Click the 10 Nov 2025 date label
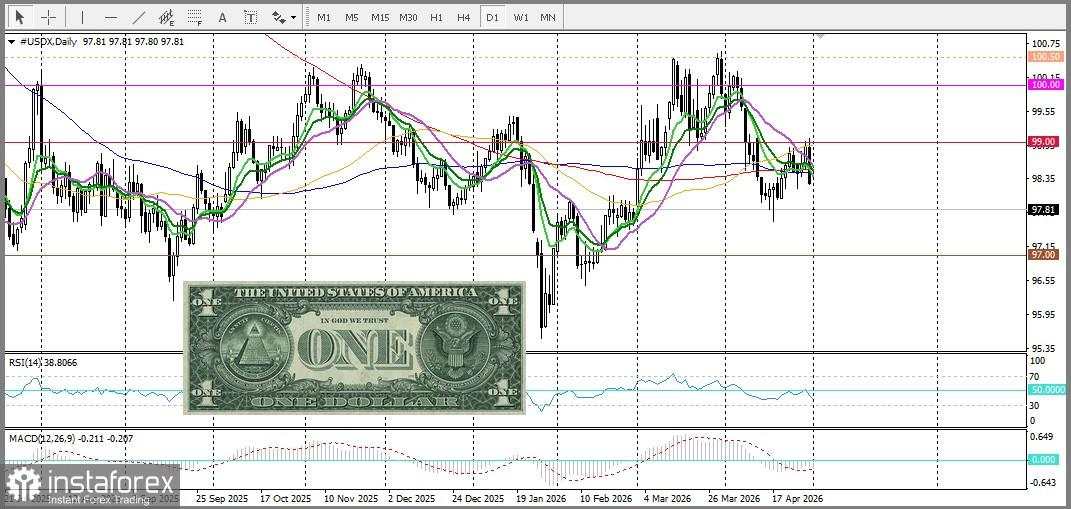Viewport: 1071px width, 509px height. pyautogui.click(x=352, y=498)
